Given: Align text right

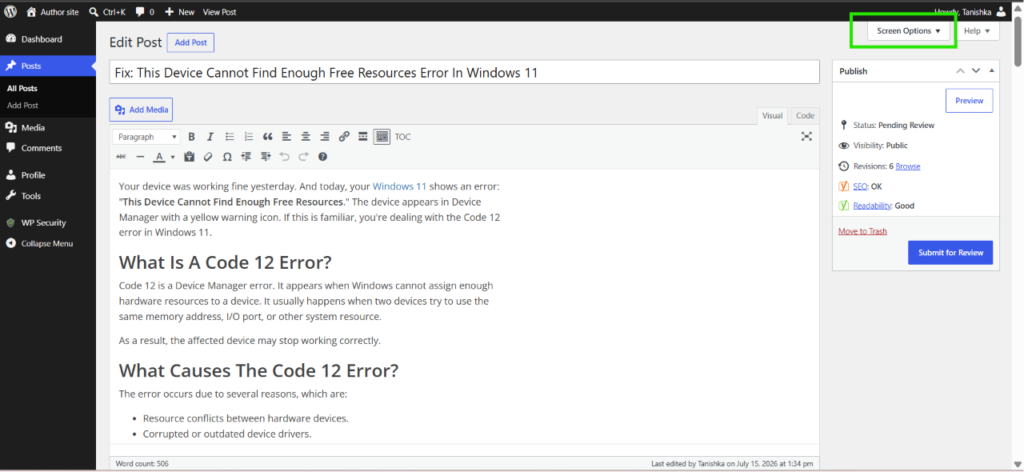Looking at the screenshot, I should [x=325, y=136].
